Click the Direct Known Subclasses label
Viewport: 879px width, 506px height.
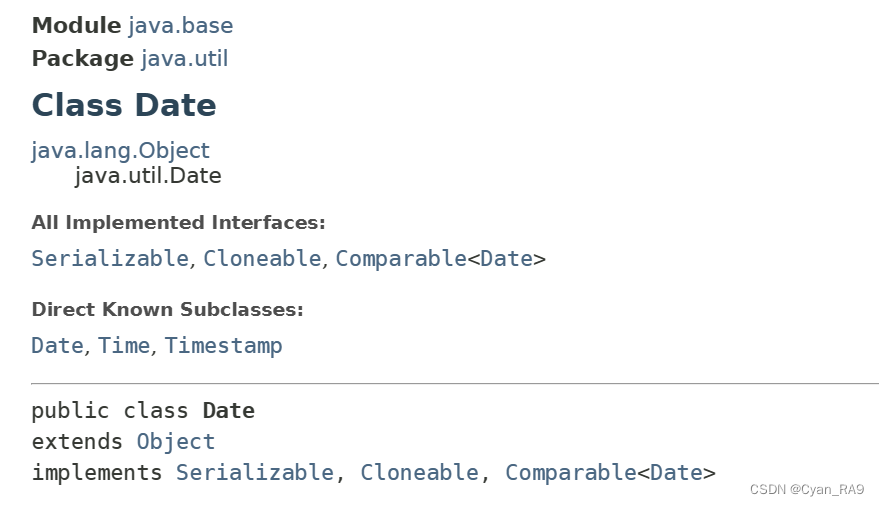167,310
